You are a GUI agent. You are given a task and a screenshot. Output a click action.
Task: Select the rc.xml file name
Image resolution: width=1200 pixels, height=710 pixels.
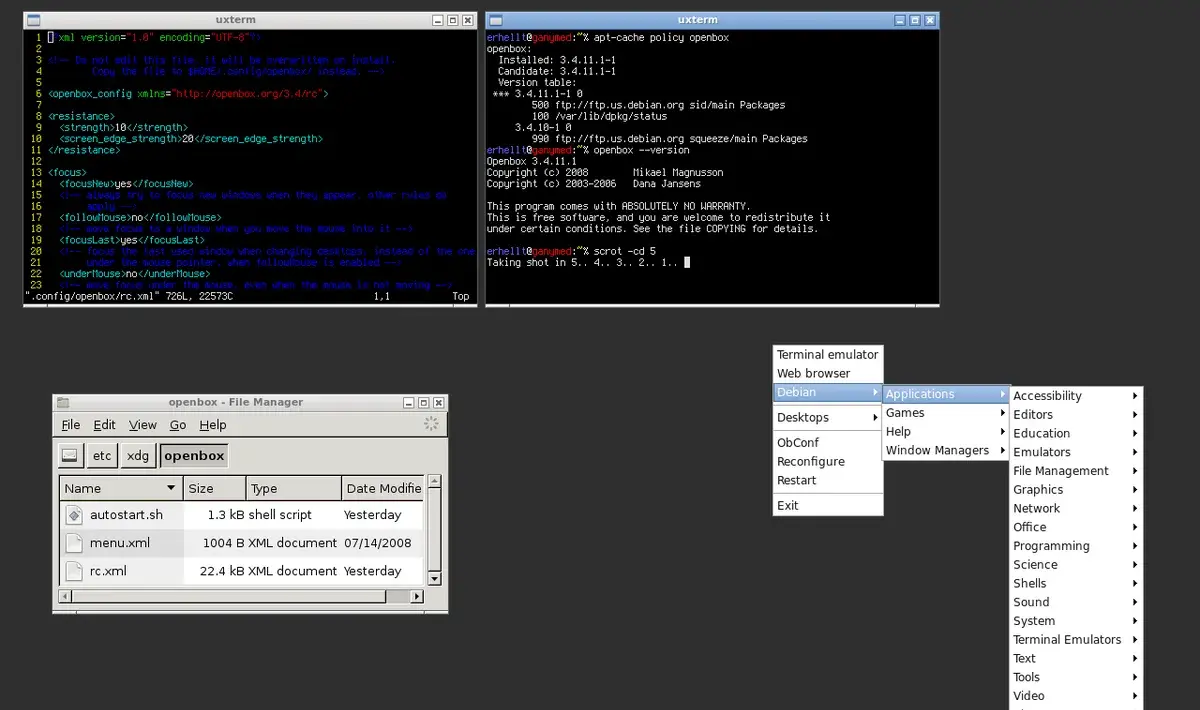(108, 571)
